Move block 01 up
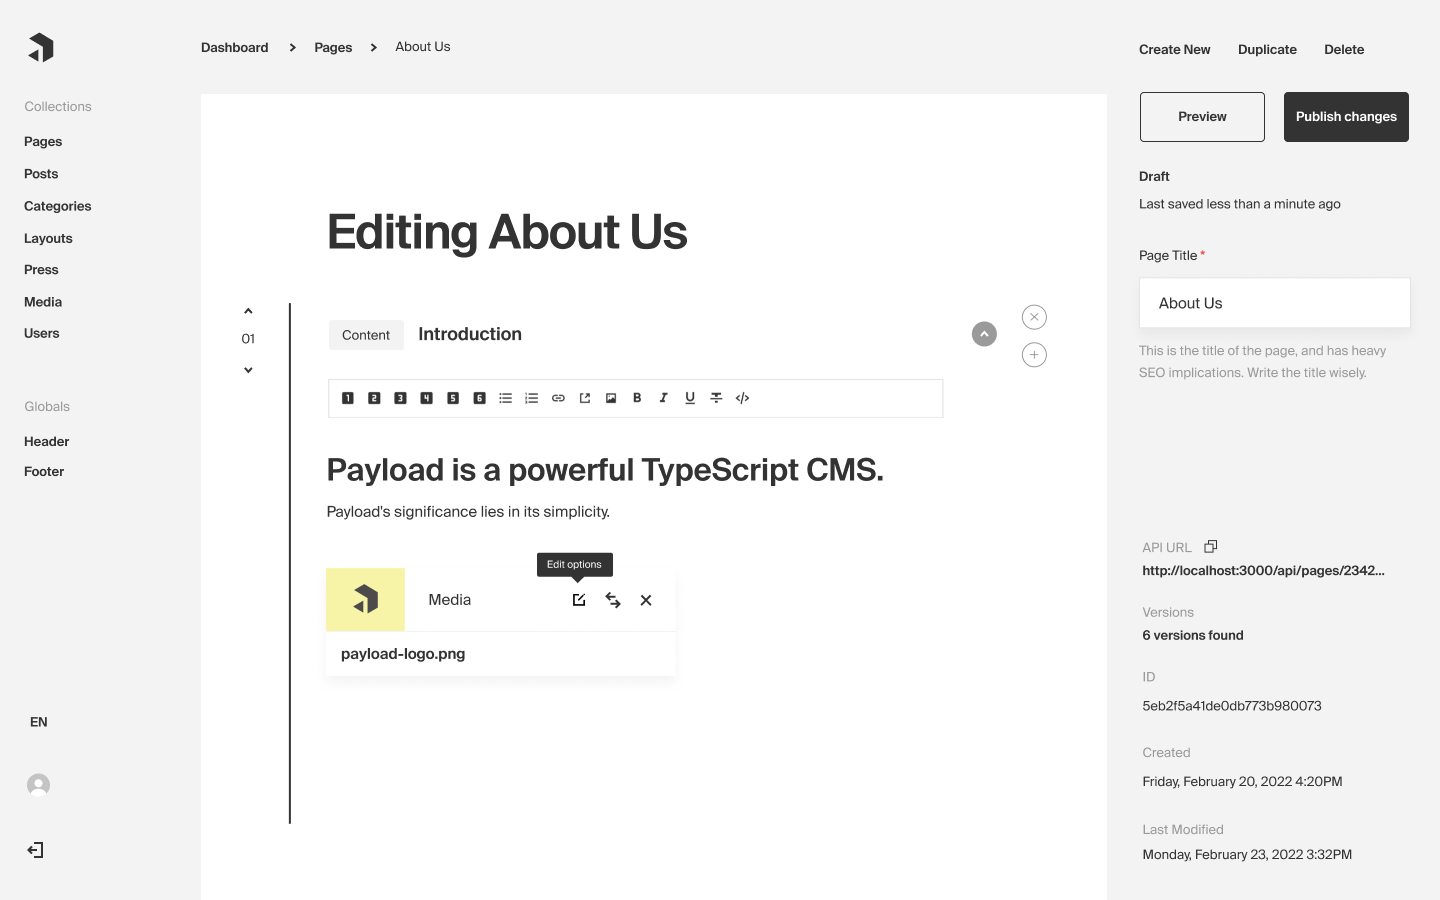1440x900 pixels. (x=248, y=311)
